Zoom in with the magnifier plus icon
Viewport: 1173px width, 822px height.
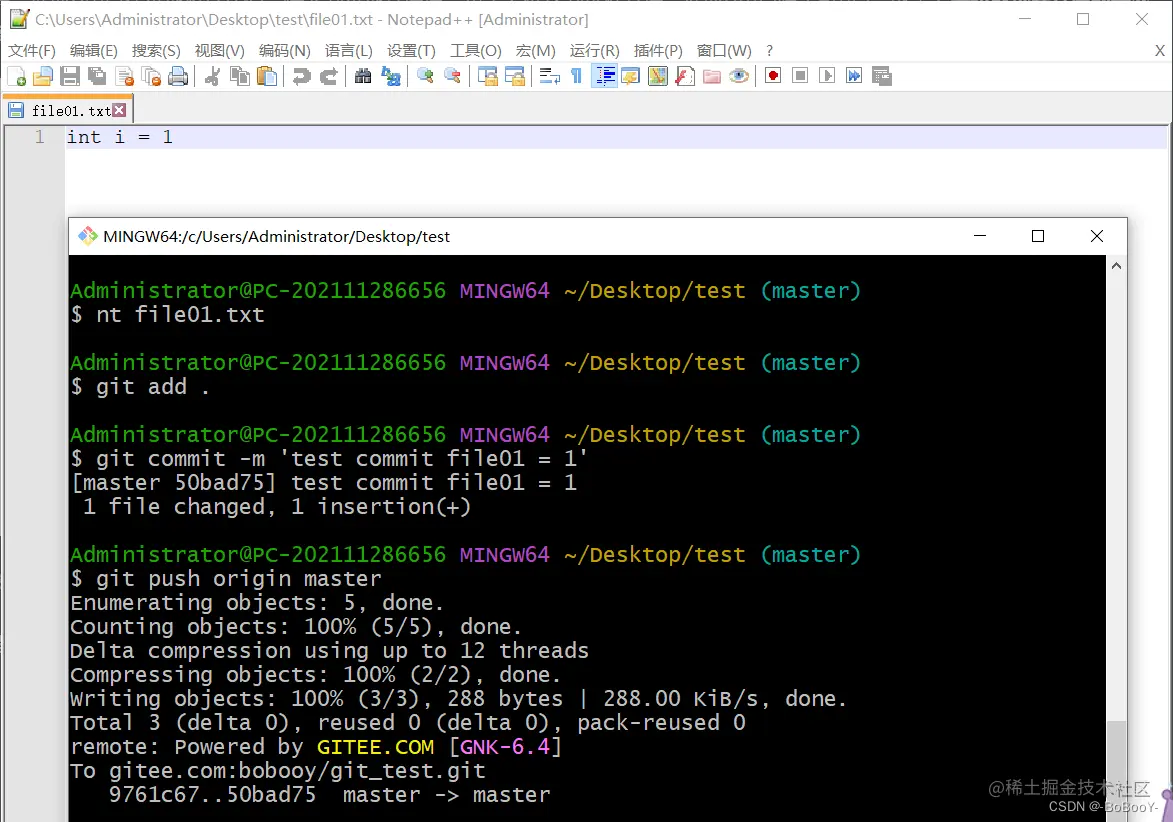pyautogui.click(x=426, y=76)
